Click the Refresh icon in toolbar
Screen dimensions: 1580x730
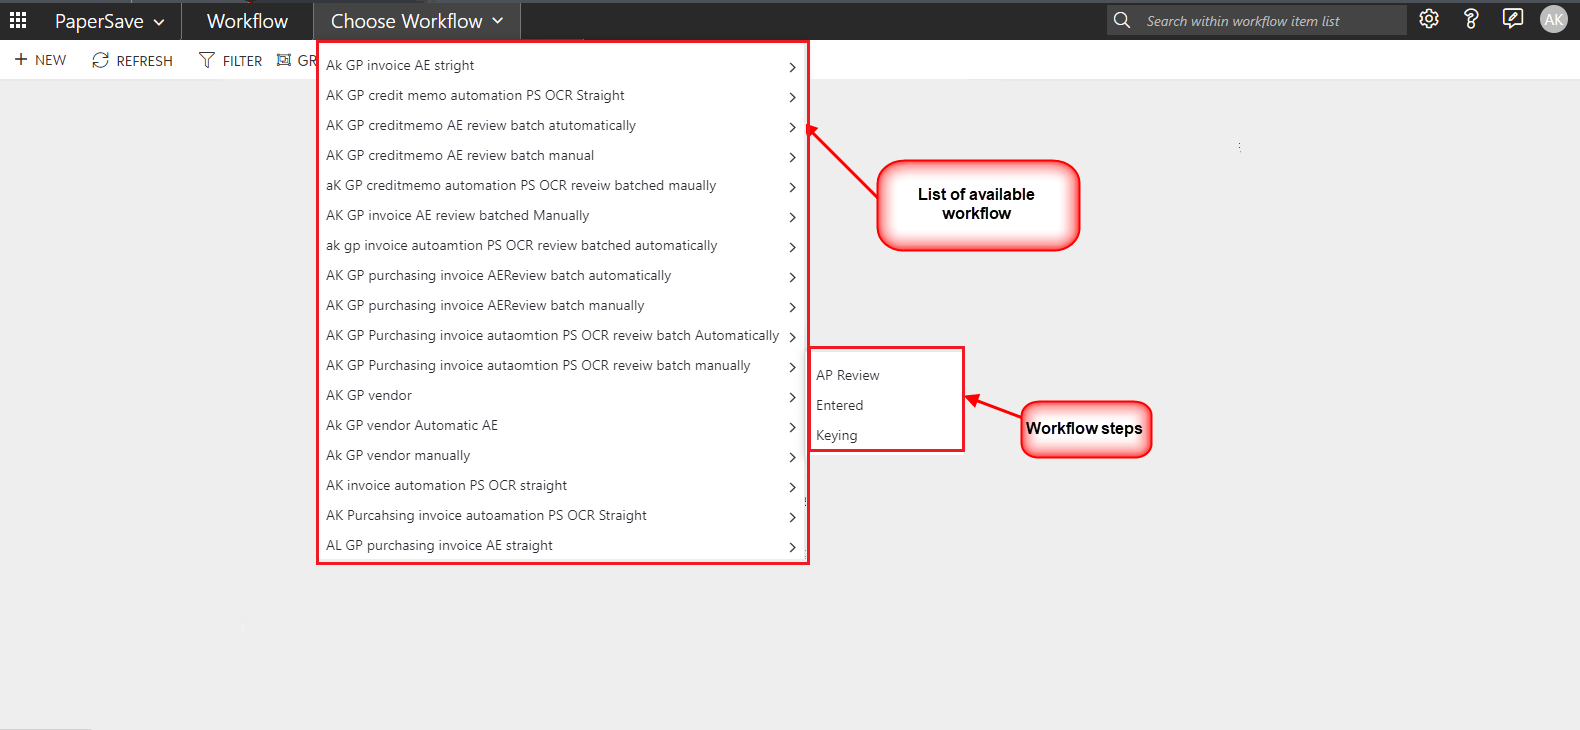(100, 61)
